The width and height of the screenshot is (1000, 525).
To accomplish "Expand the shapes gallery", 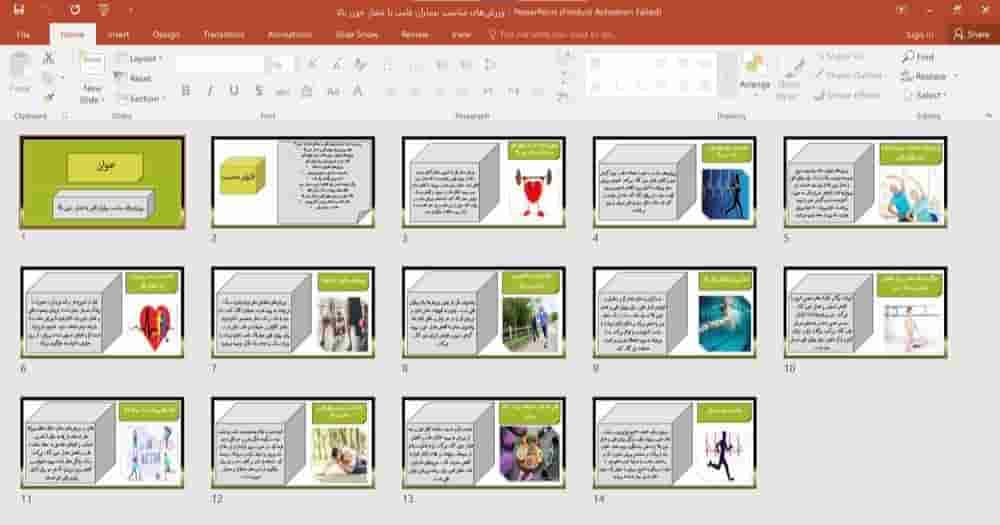I will pos(727,91).
